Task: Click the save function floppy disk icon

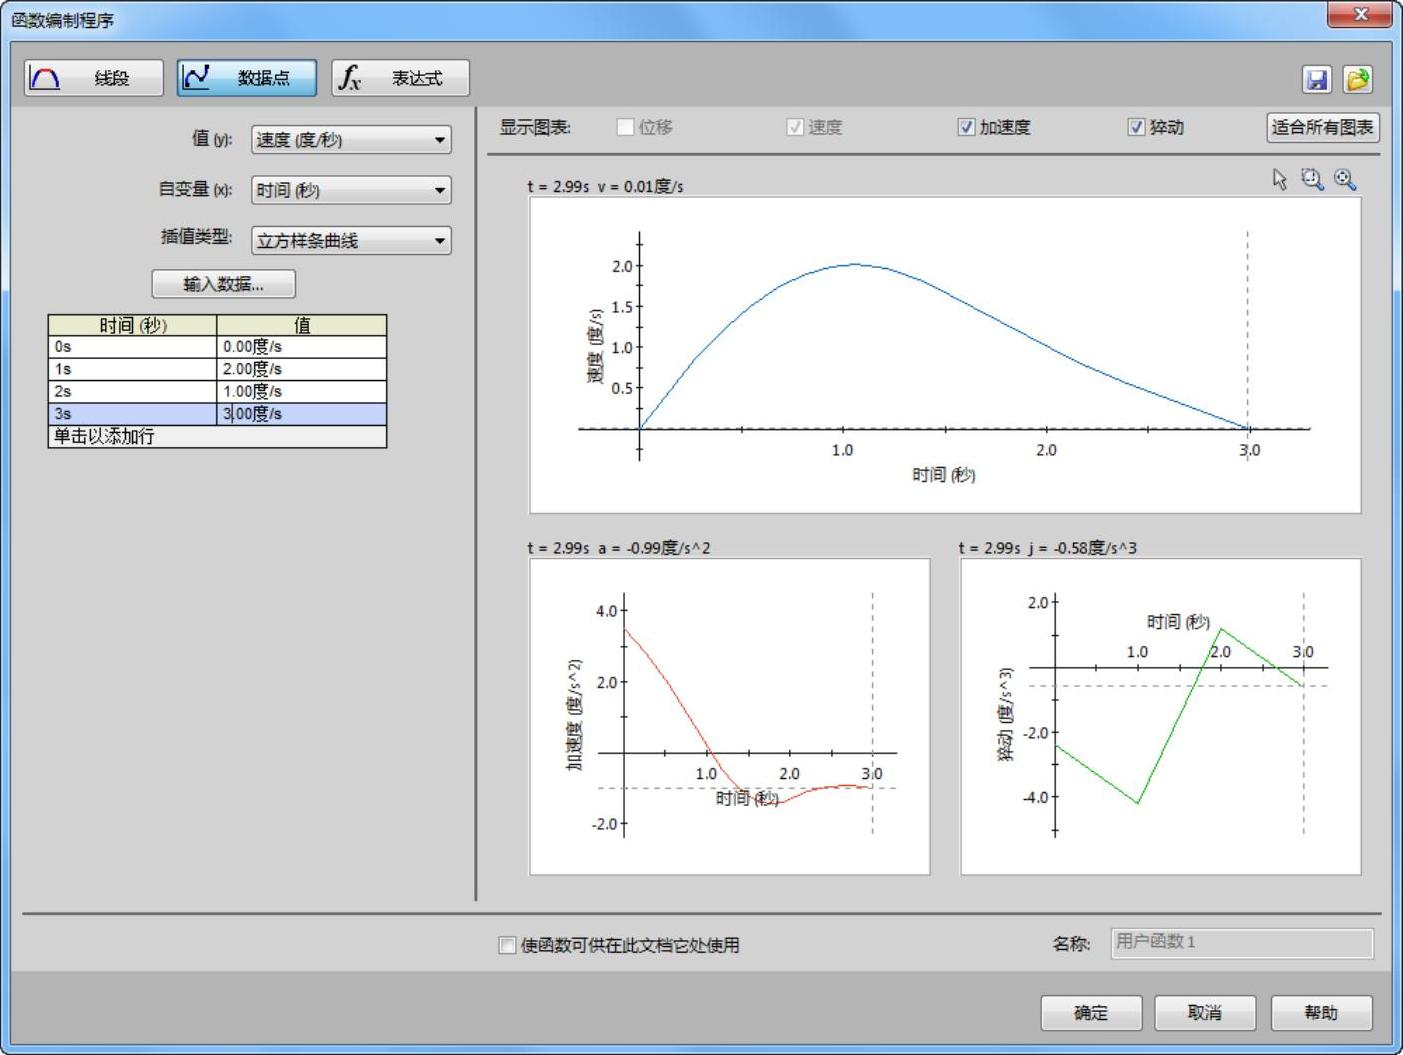Action: click(1317, 80)
